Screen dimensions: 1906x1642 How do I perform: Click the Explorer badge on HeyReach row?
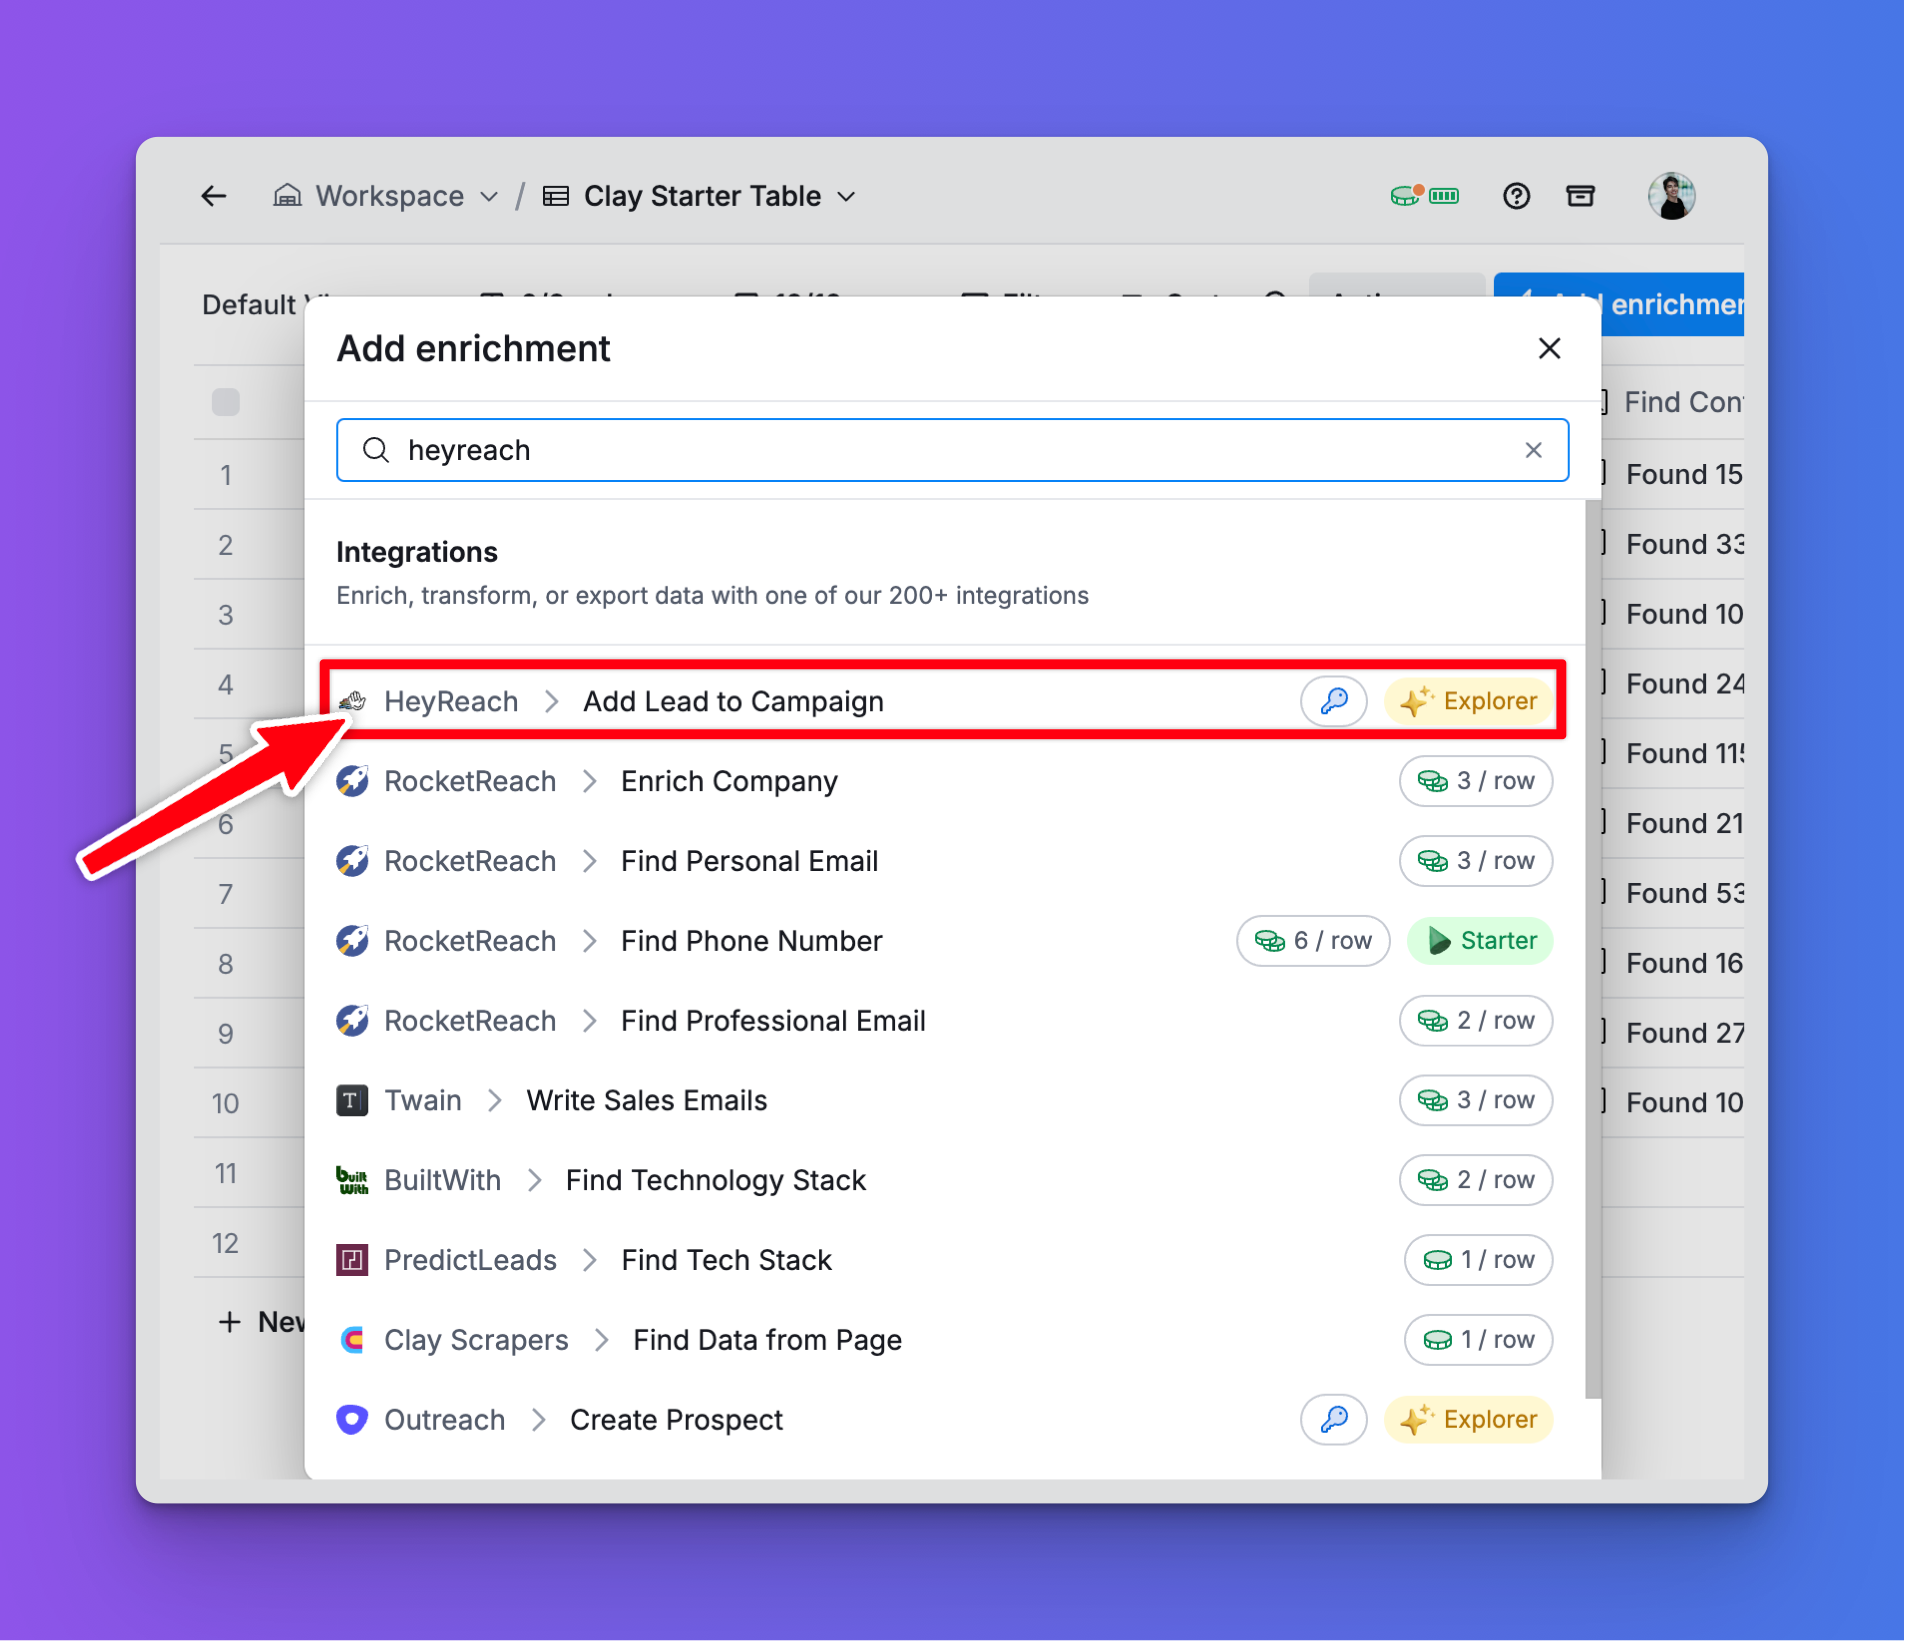pos(1468,701)
